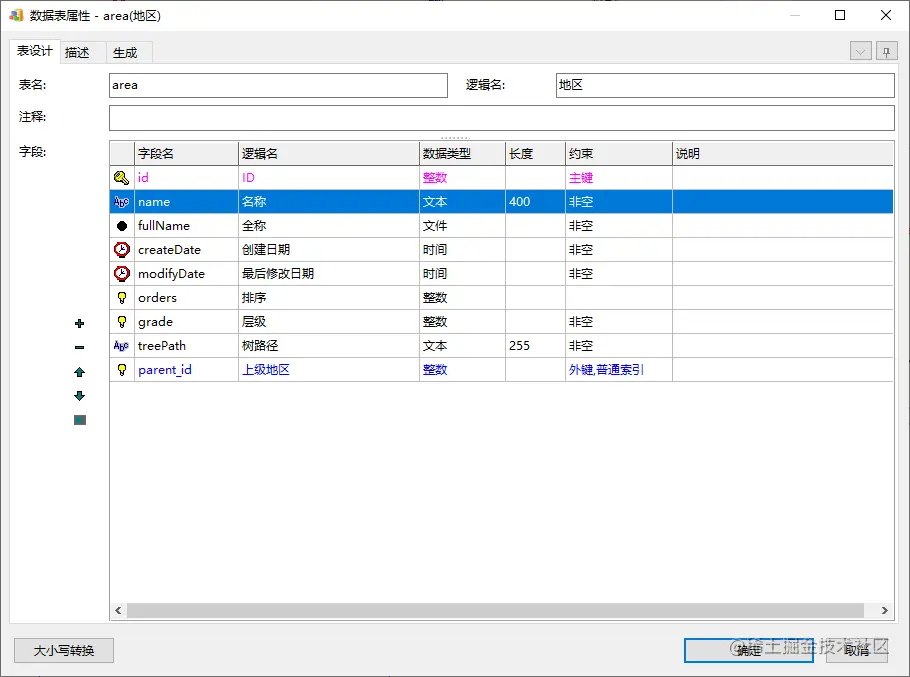This screenshot has width=910, height=677.
Task: Select the orders field name cell
Action: (x=186, y=298)
